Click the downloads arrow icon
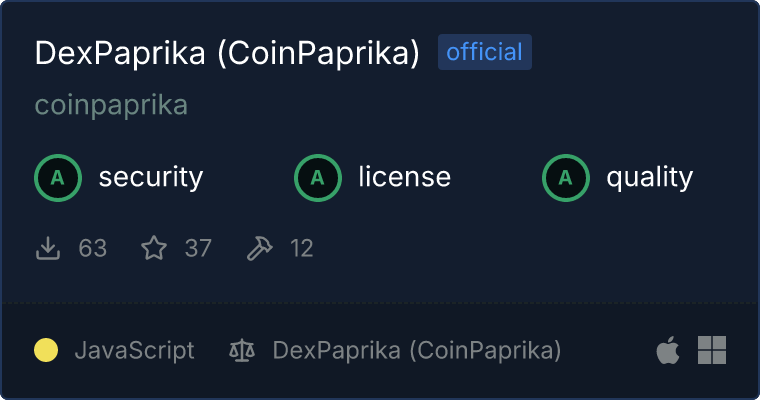Image resolution: width=760 pixels, height=400 pixels. (49, 248)
